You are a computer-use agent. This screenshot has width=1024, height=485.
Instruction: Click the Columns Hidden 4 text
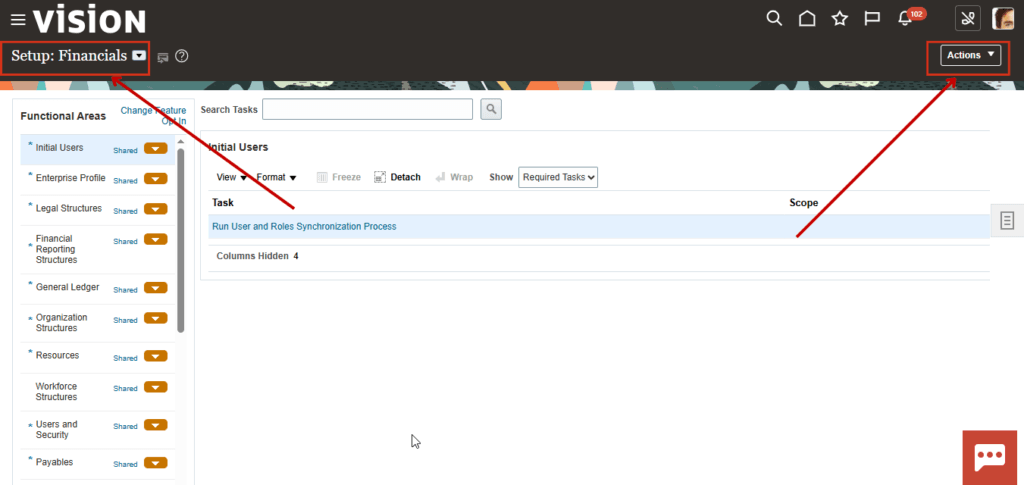(x=257, y=257)
